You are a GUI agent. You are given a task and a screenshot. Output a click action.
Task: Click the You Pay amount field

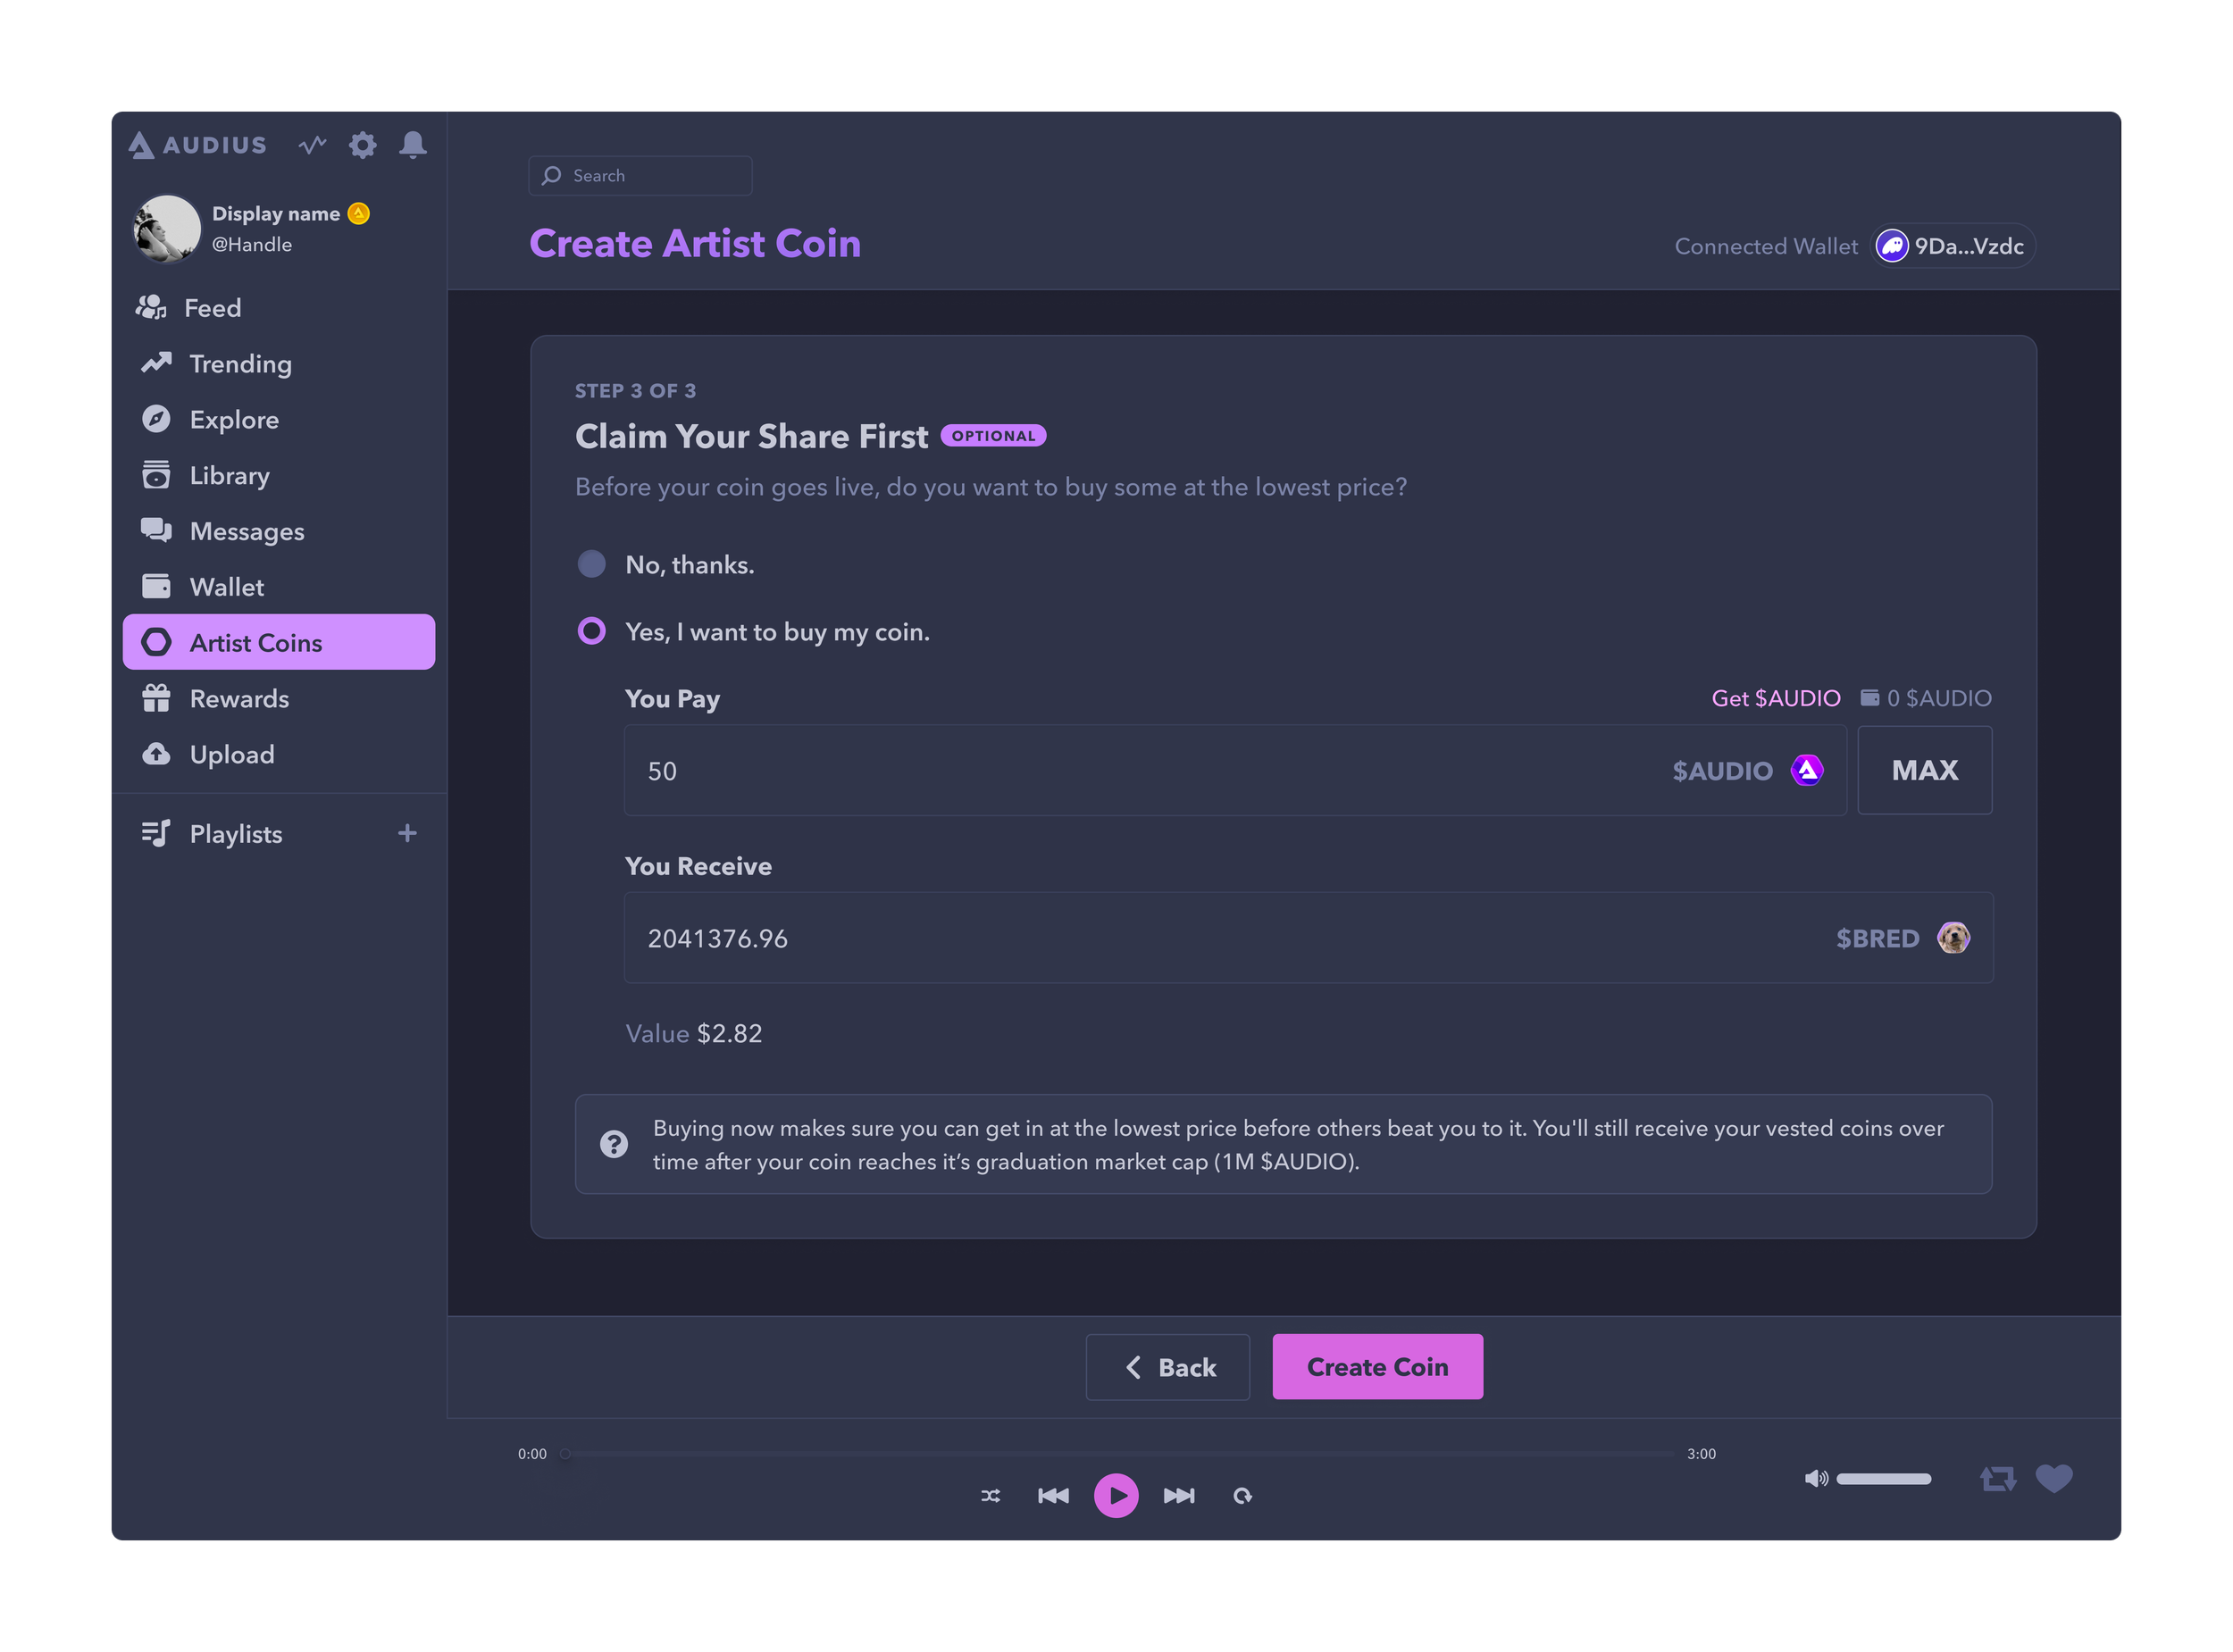[1235, 771]
